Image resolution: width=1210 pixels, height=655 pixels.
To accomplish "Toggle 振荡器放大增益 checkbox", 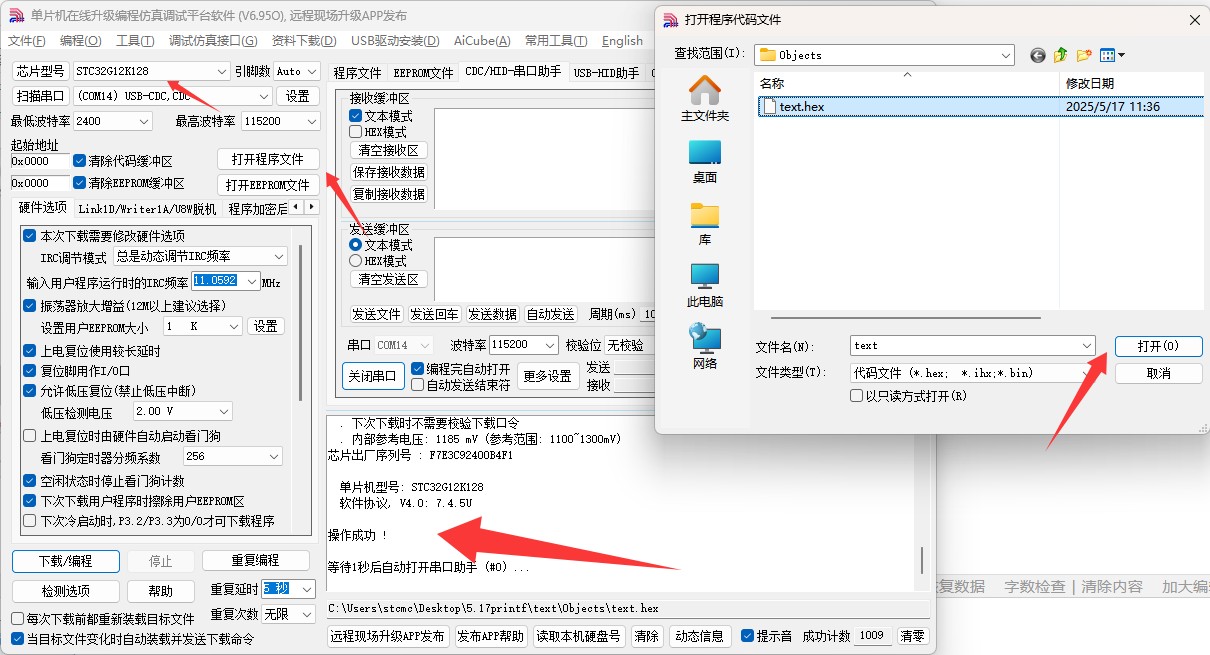I will (x=30, y=305).
